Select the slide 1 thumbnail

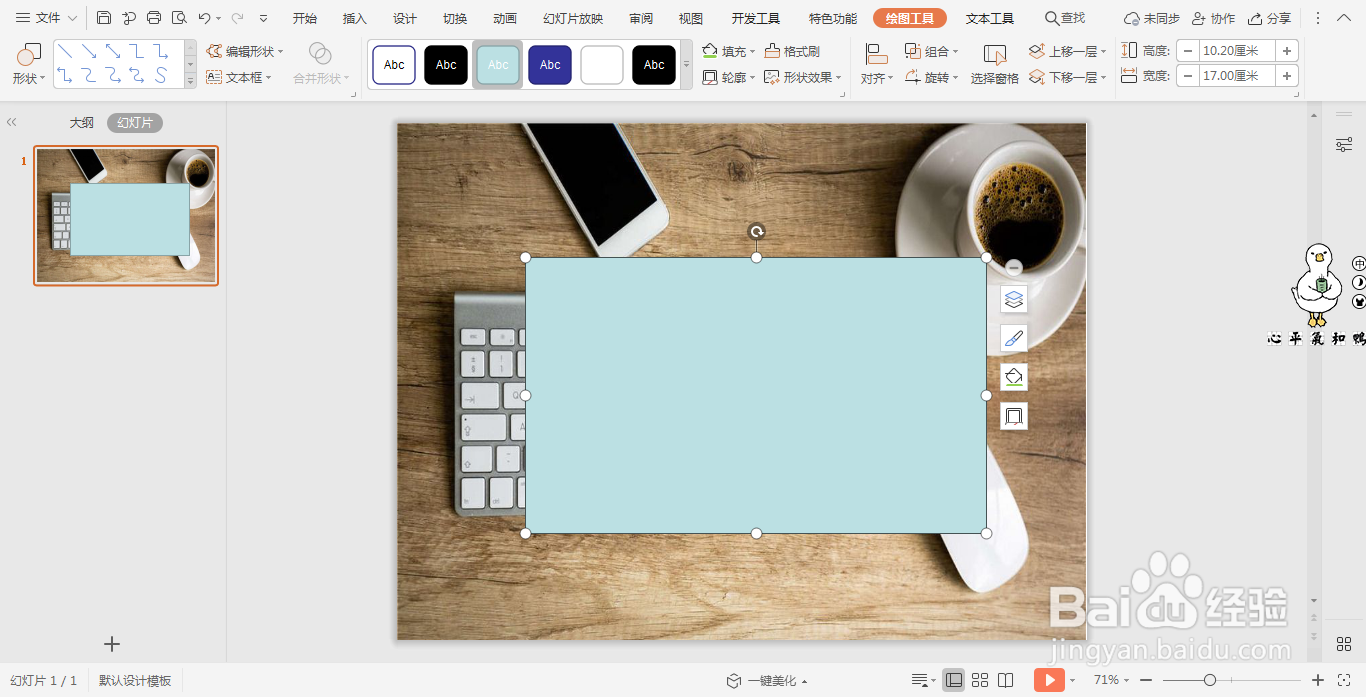click(125, 215)
